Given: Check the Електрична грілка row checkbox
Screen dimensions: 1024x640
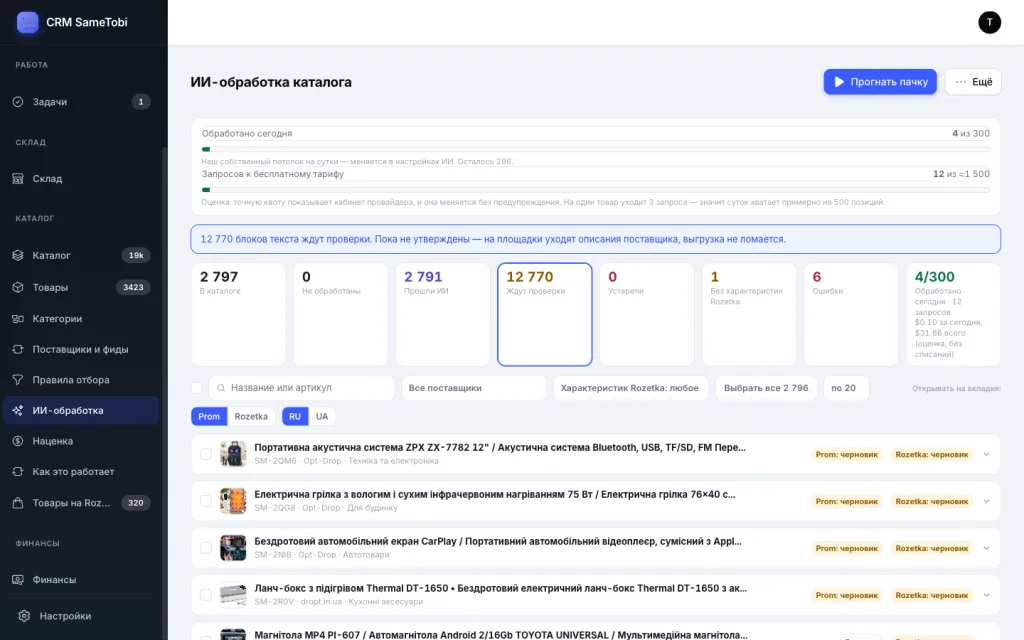Looking at the screenshot, I should (206, 501).
